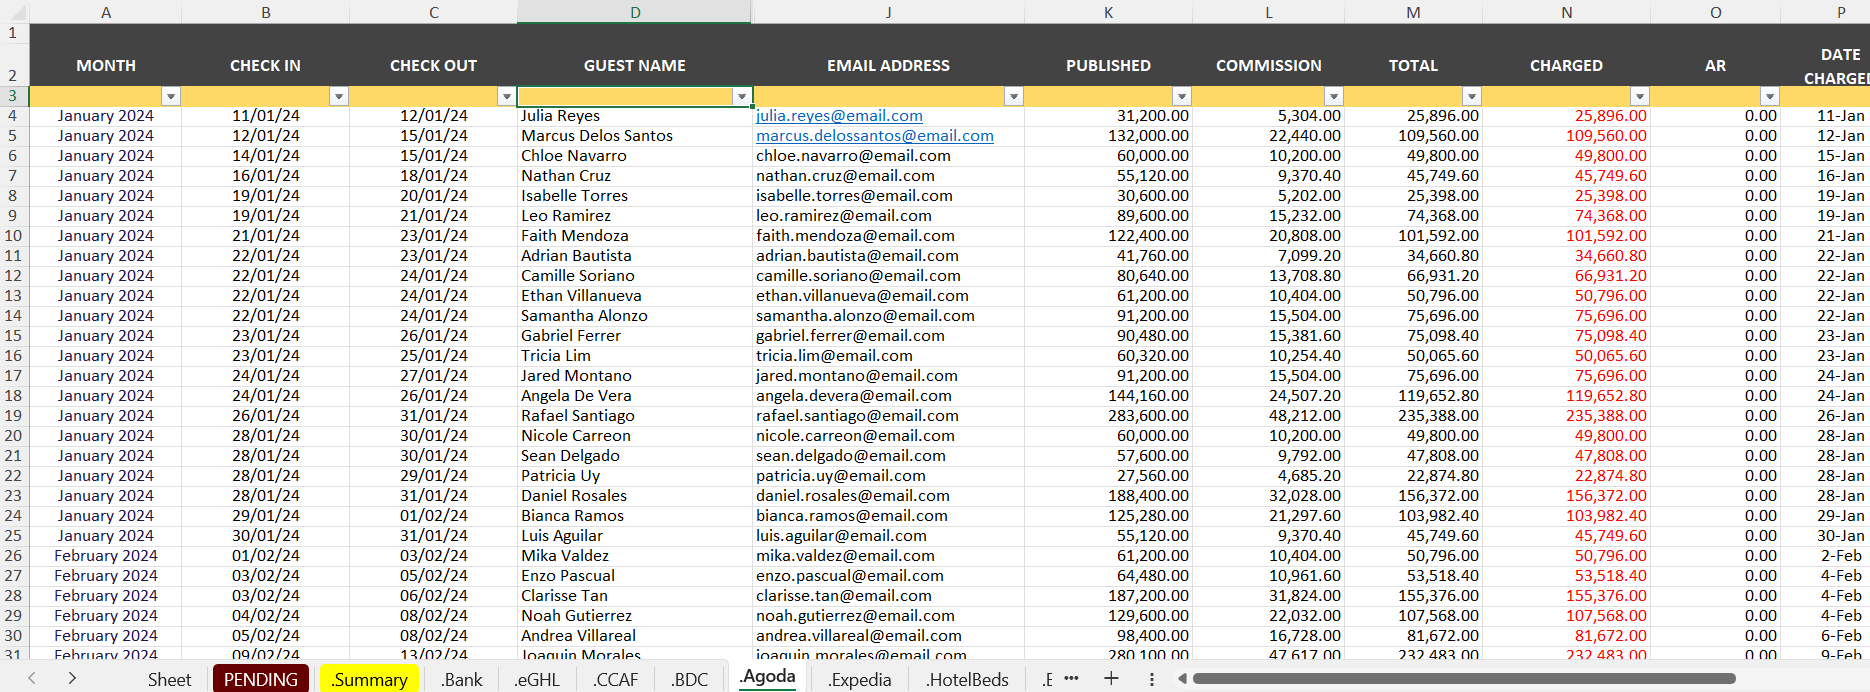Viewport: 1870px width, 692px height.
Task: Click the CHECK OUT filter arrow icon
Action: click(x=506, y=97)
